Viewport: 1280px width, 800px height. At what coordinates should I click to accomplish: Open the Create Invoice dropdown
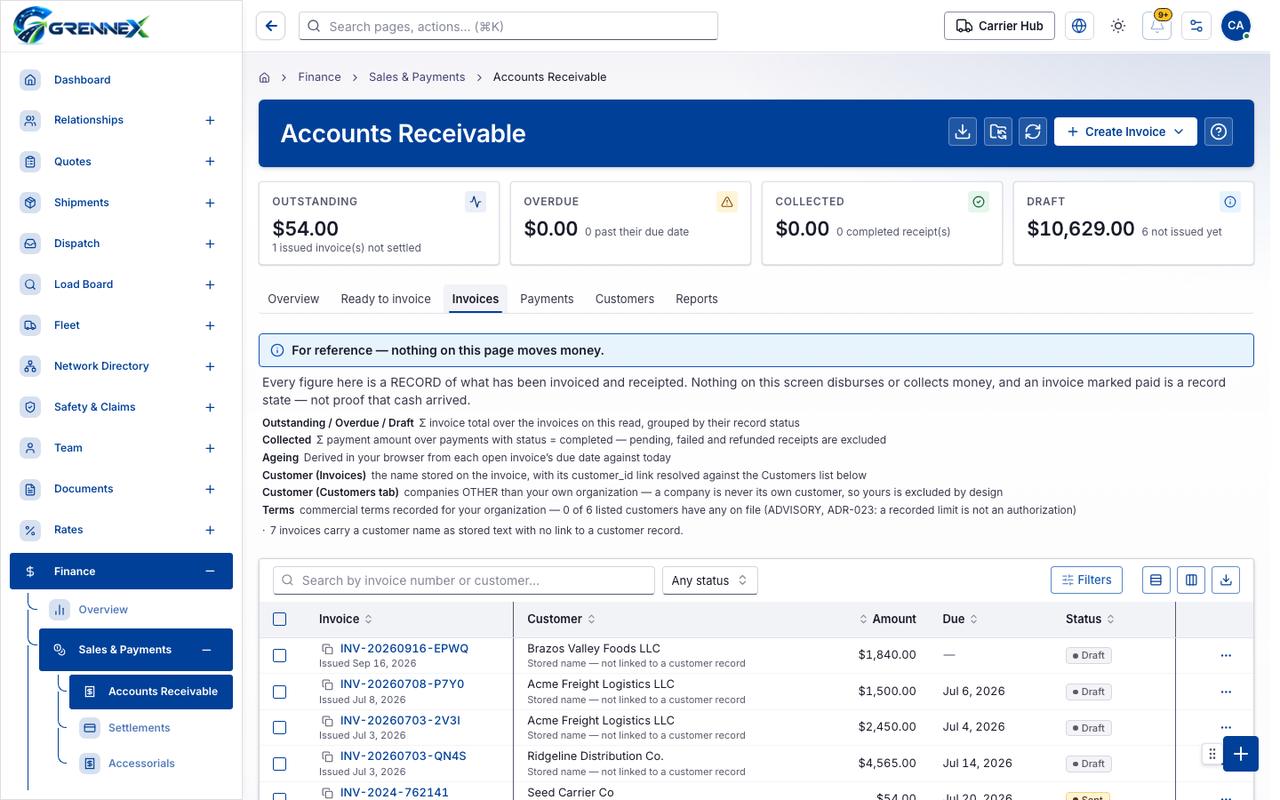(x=1125, y=132)
